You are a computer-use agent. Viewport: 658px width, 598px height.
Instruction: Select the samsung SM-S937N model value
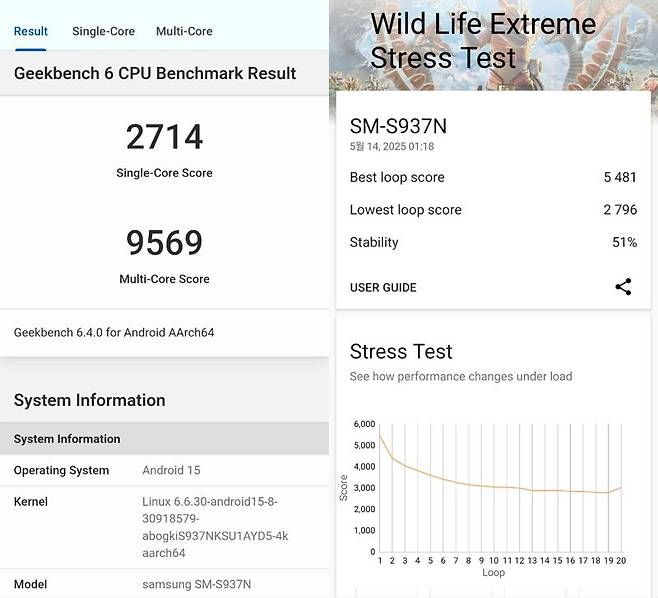(196, 584)
